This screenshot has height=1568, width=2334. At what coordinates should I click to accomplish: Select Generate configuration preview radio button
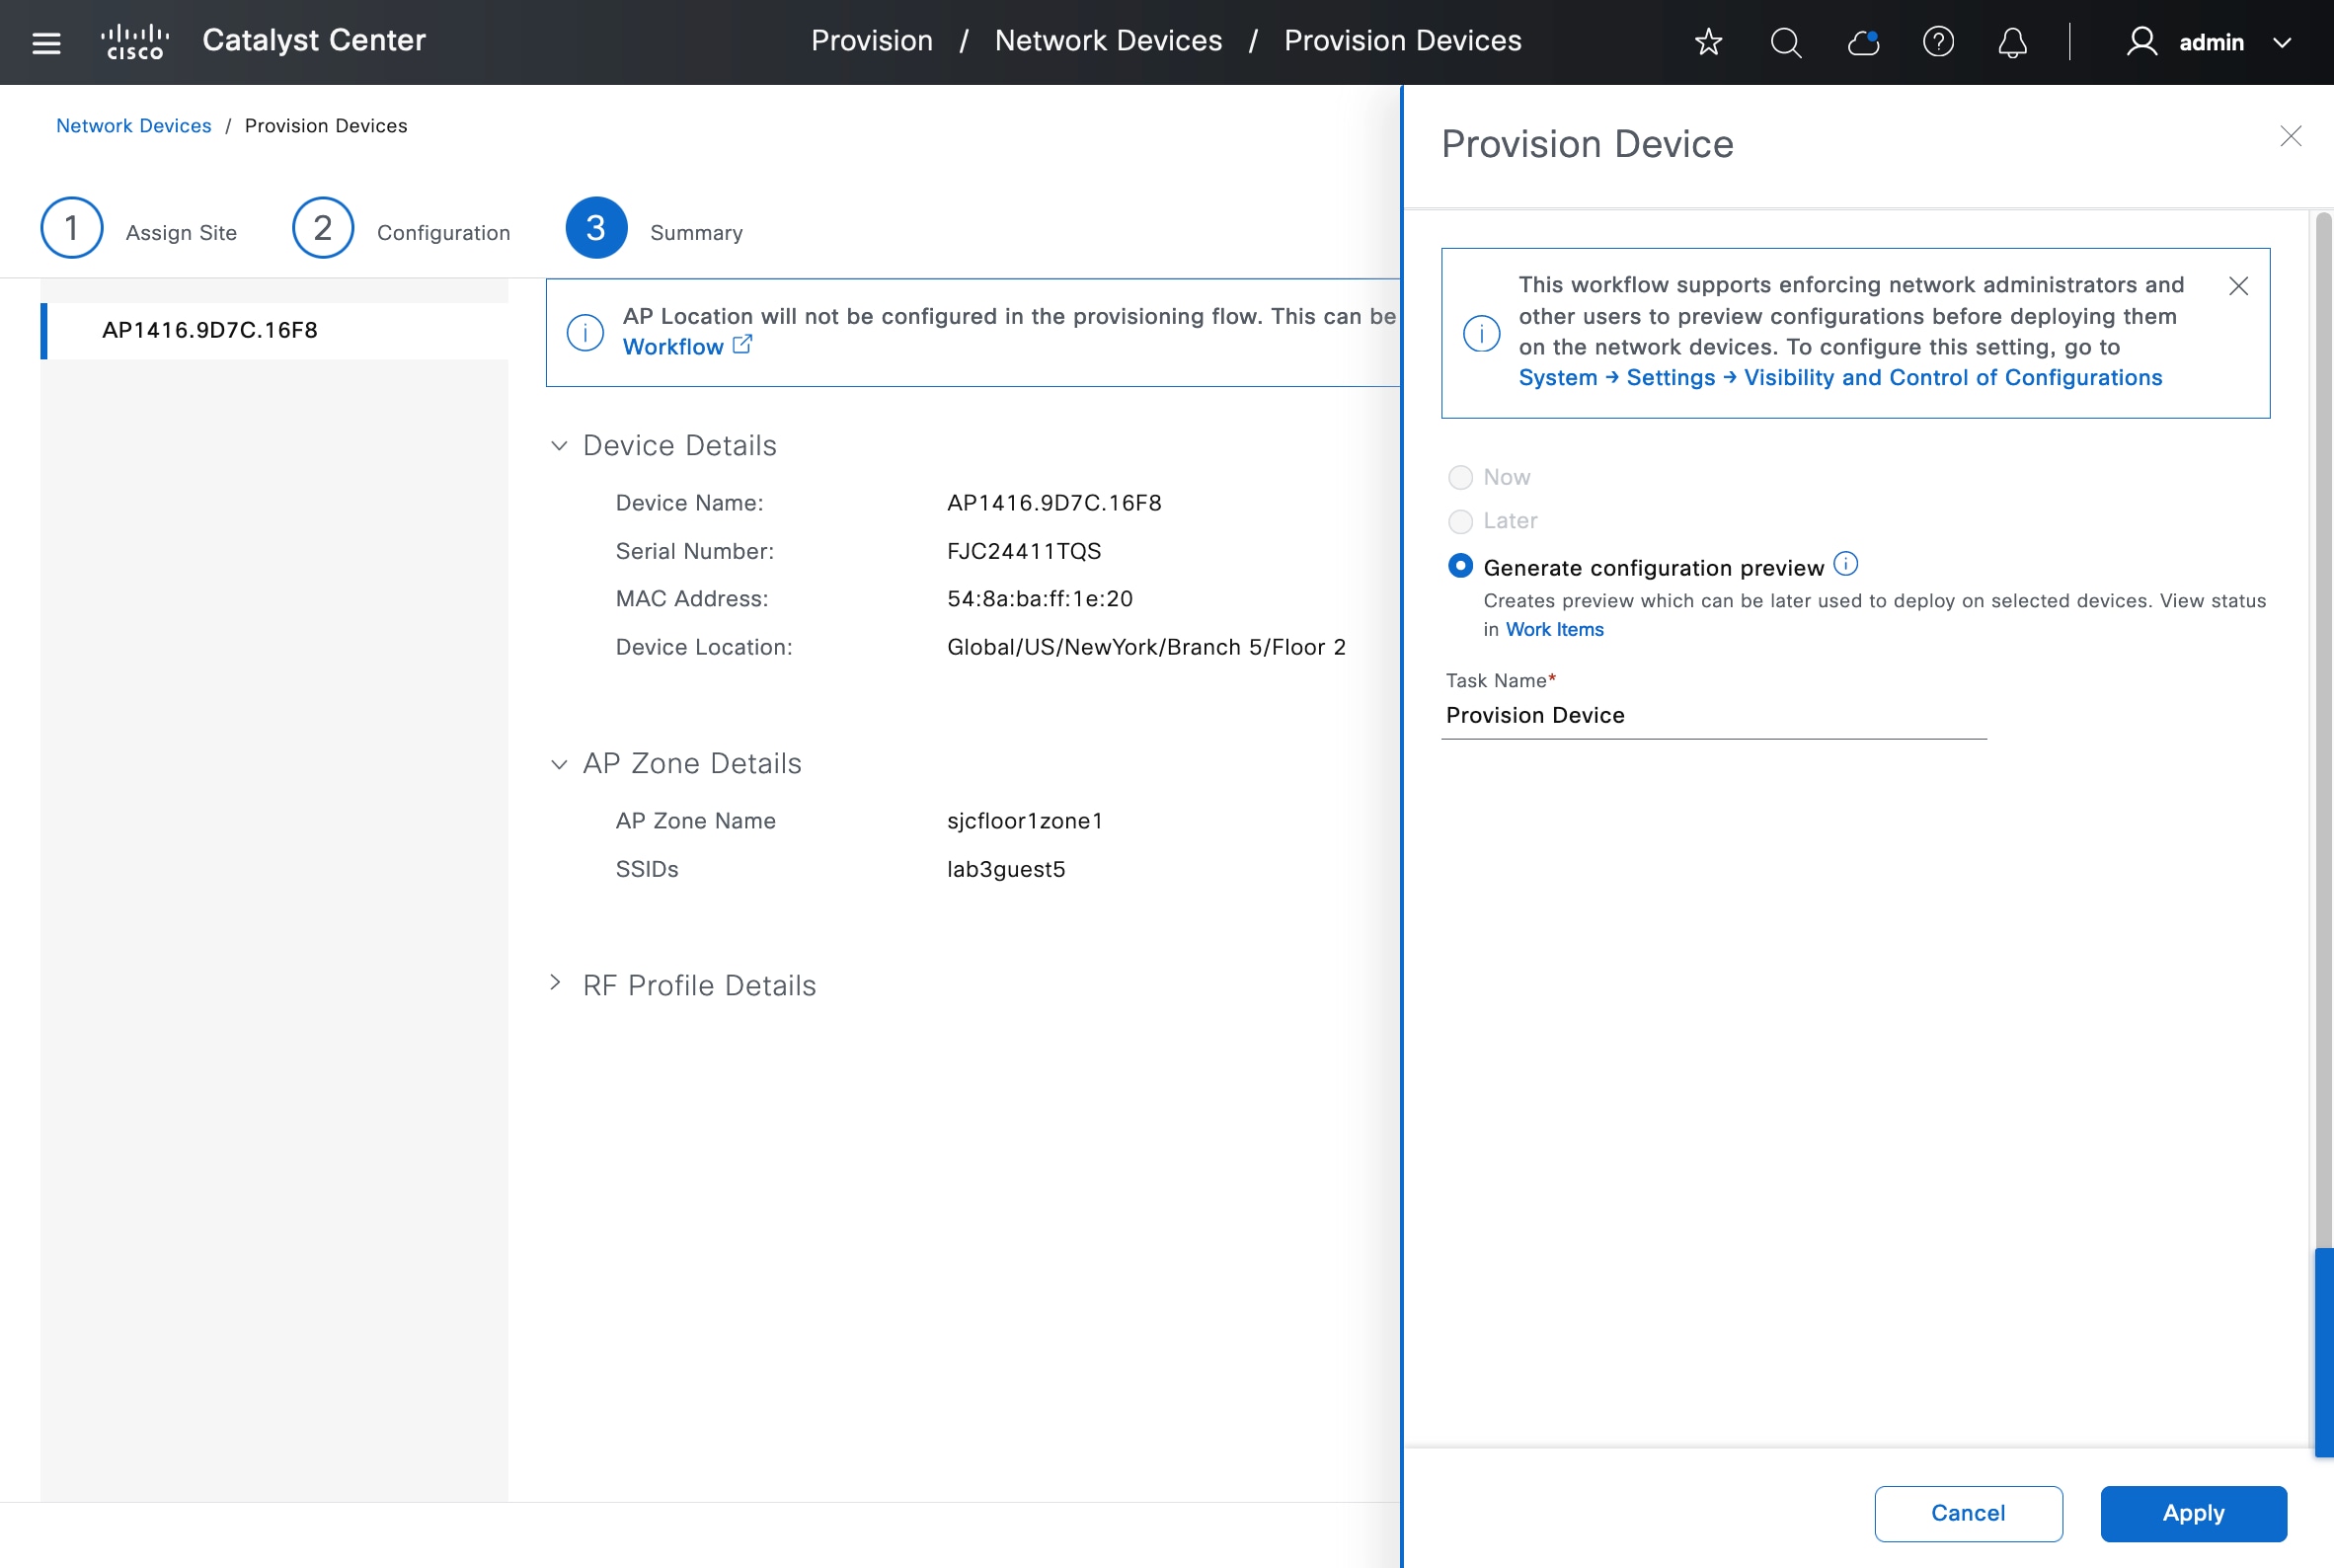1460,566
